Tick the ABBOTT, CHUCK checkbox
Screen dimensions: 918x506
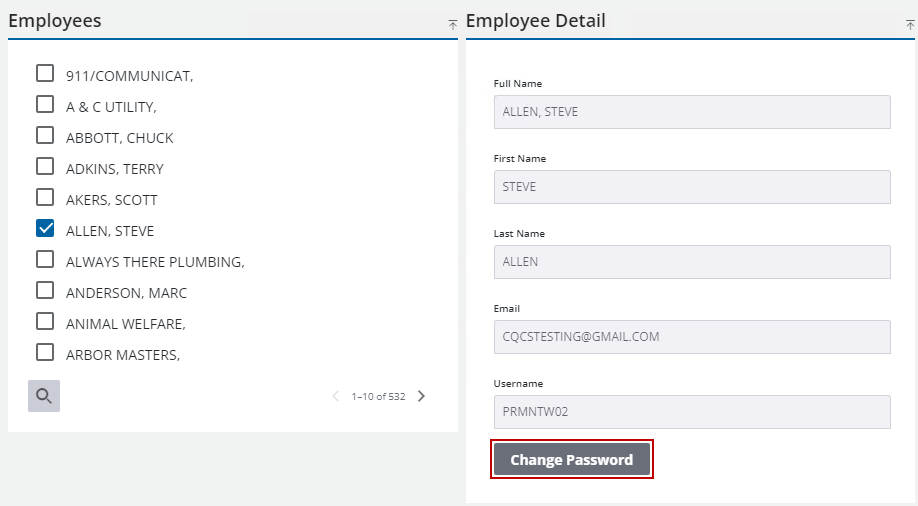point(45,135)
